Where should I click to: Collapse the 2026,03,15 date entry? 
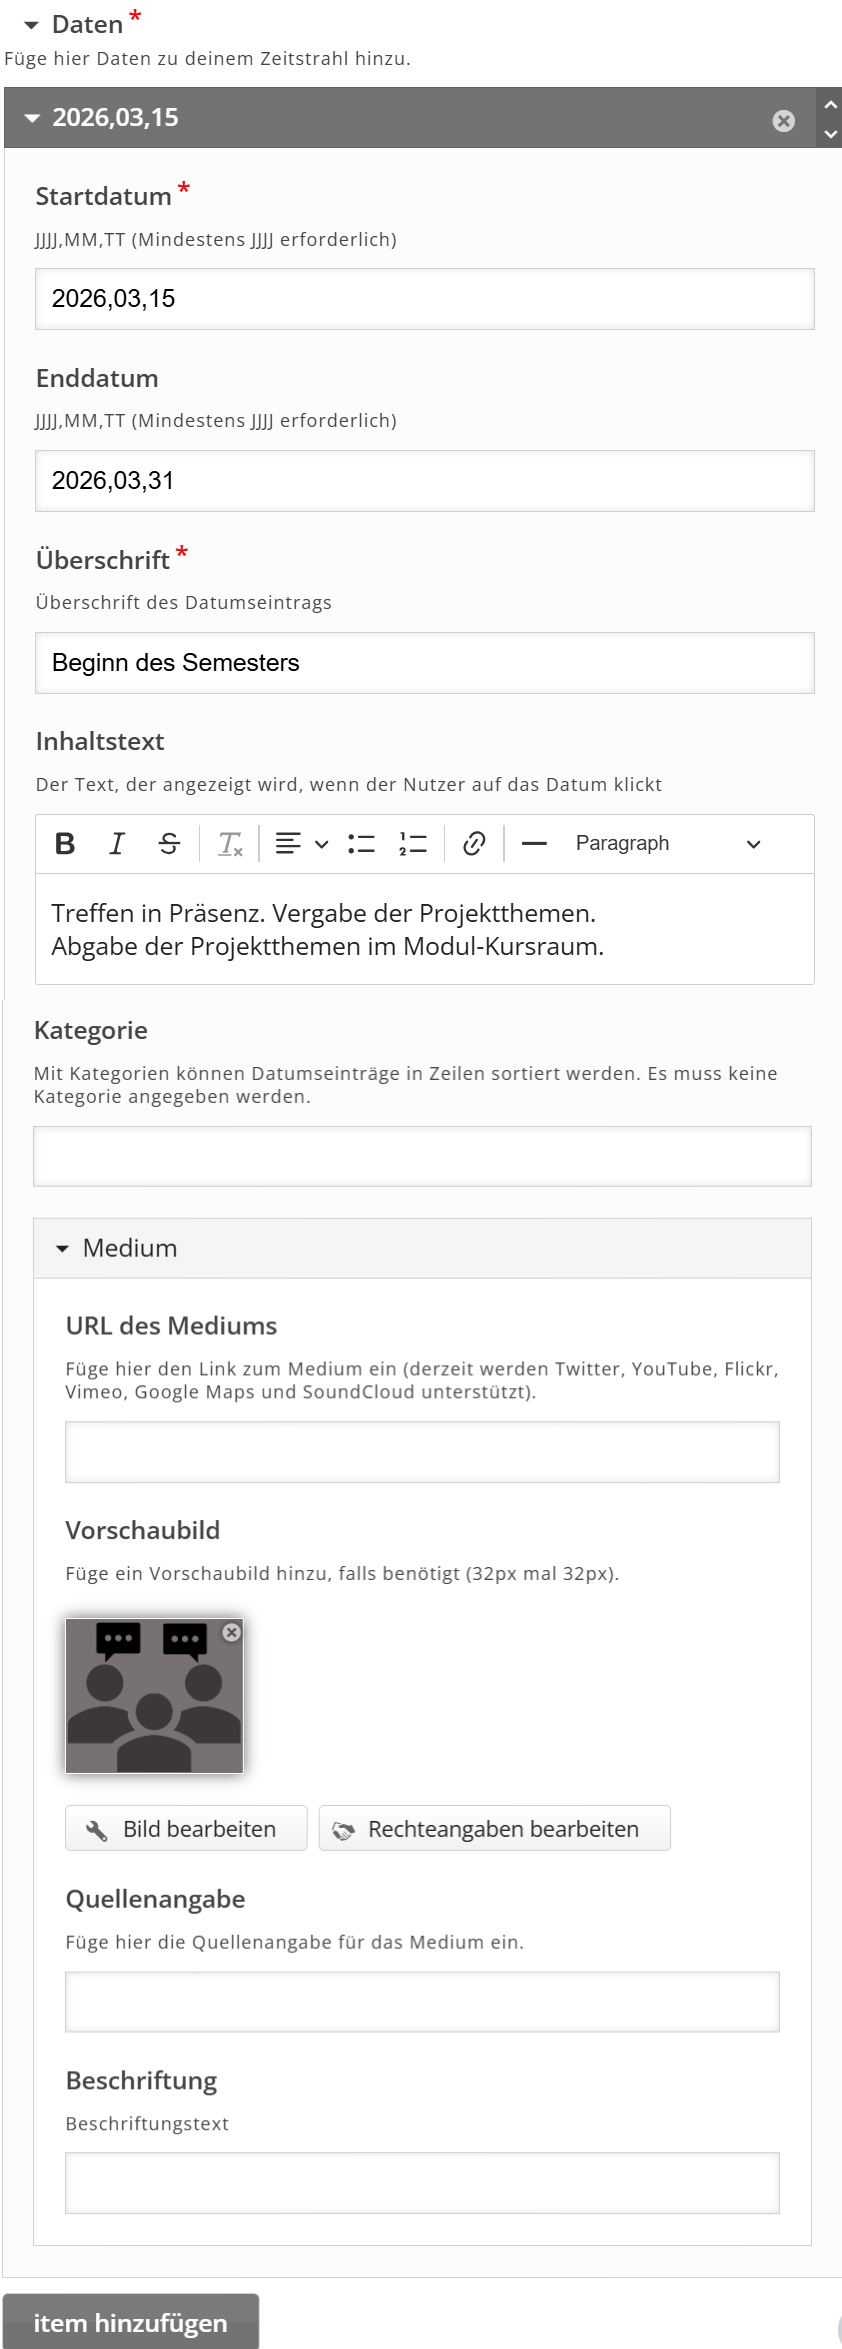tap(33, 118)
